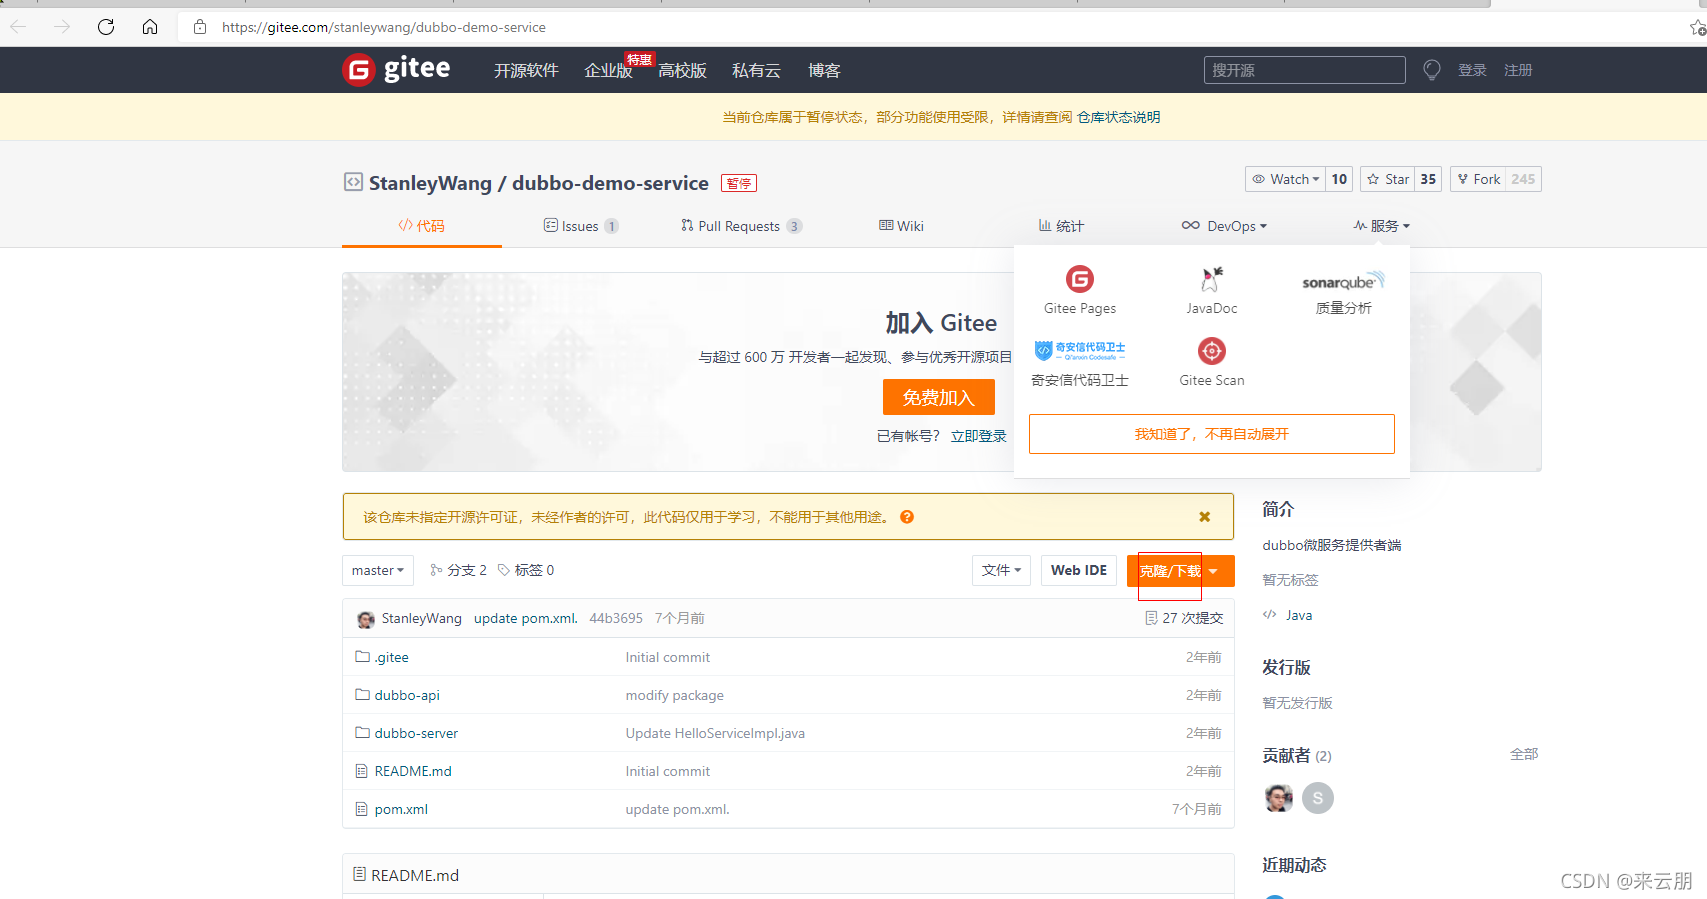Click 立即登录 link
Image resolution: width=1707 pixels, height=899 pixels.
(x=978, y=436)
